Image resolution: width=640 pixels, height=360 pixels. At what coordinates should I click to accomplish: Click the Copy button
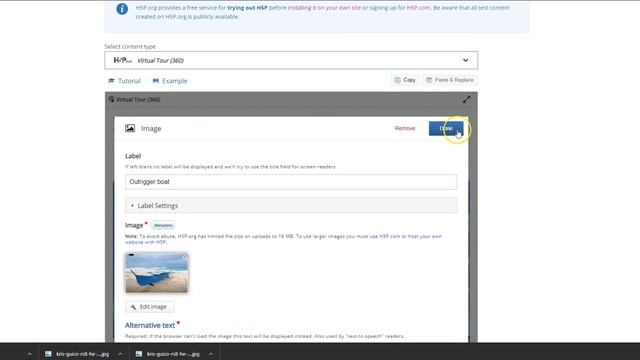[405, 80]
